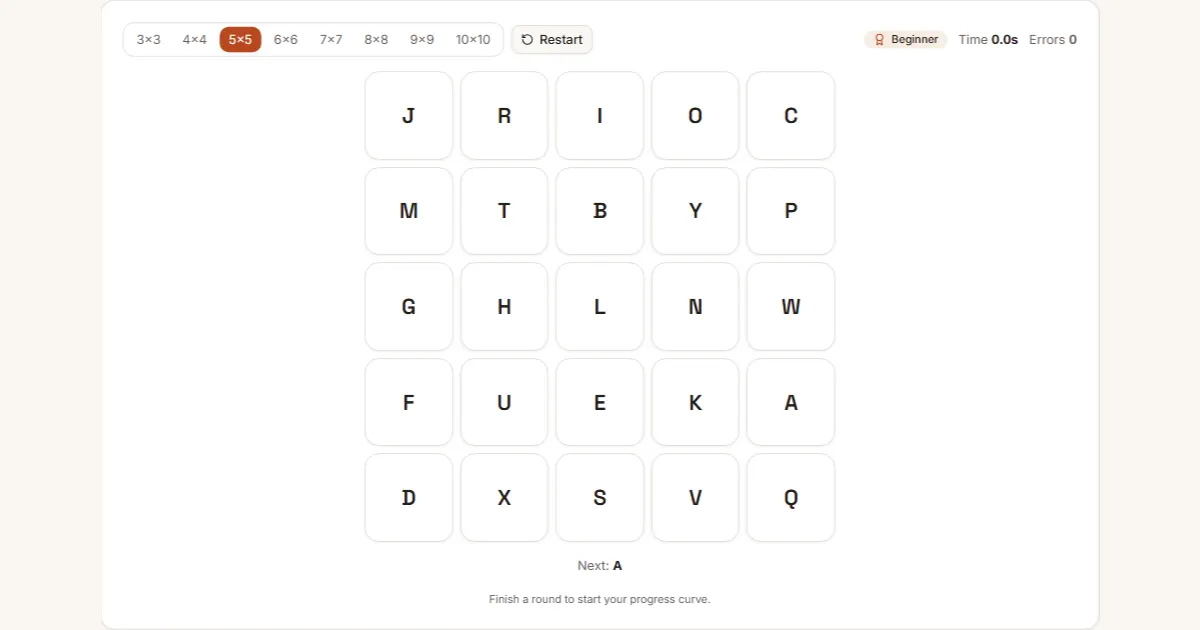Image resolution: width=1200 pixels, height=630 pixels.
Task: Click the Beginner rank badge
Action: pyautogui.click(x=905, y=40)
